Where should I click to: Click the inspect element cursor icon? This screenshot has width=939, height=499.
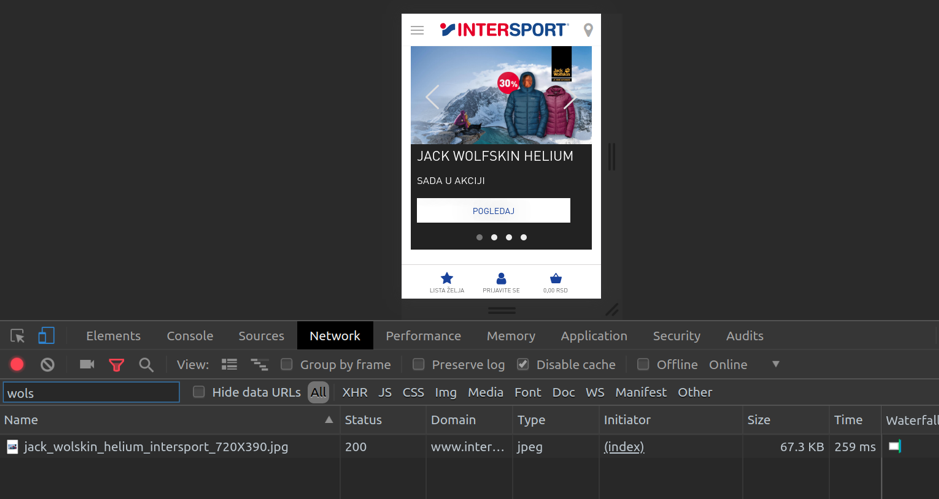(x=18, y=336)
